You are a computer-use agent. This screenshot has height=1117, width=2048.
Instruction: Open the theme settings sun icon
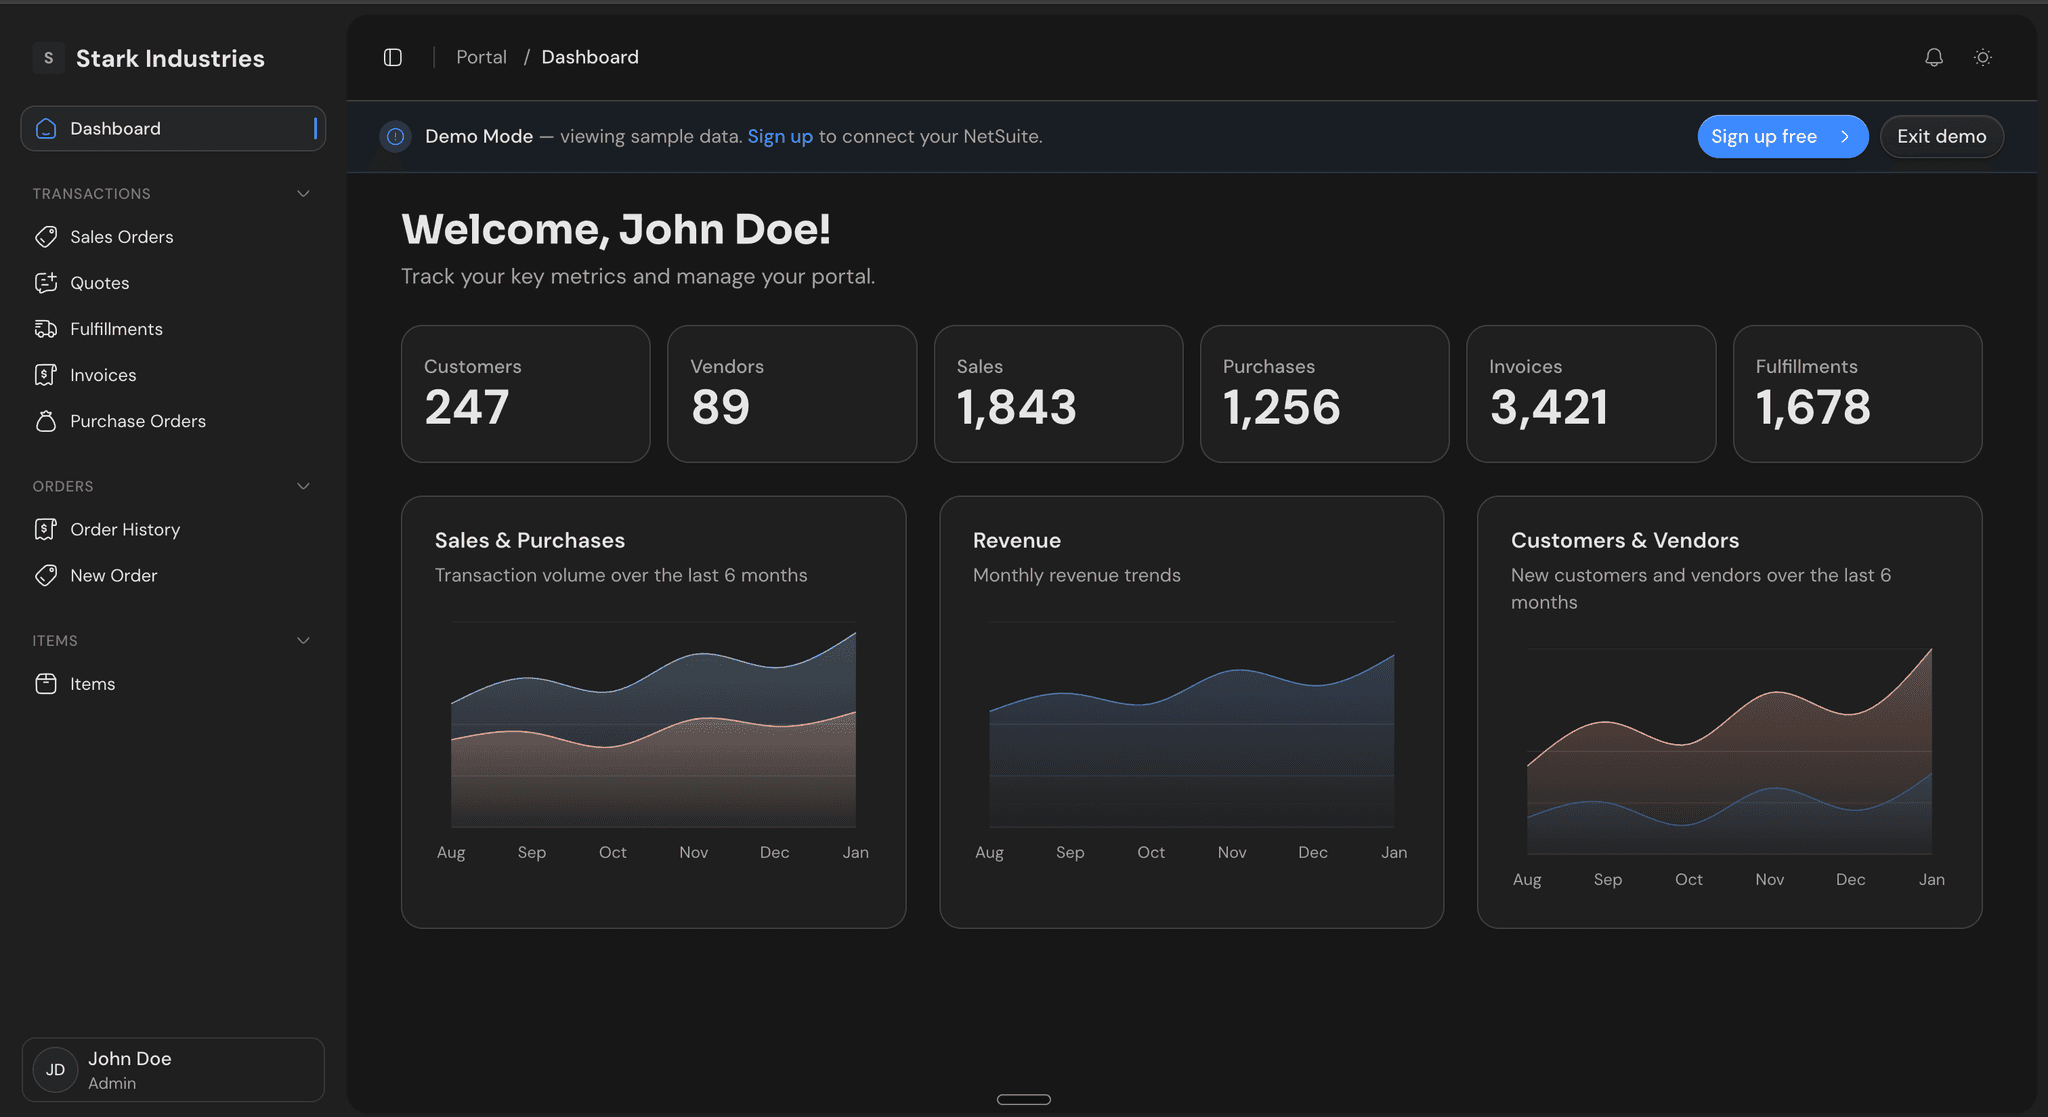[x=1983, y=57]
